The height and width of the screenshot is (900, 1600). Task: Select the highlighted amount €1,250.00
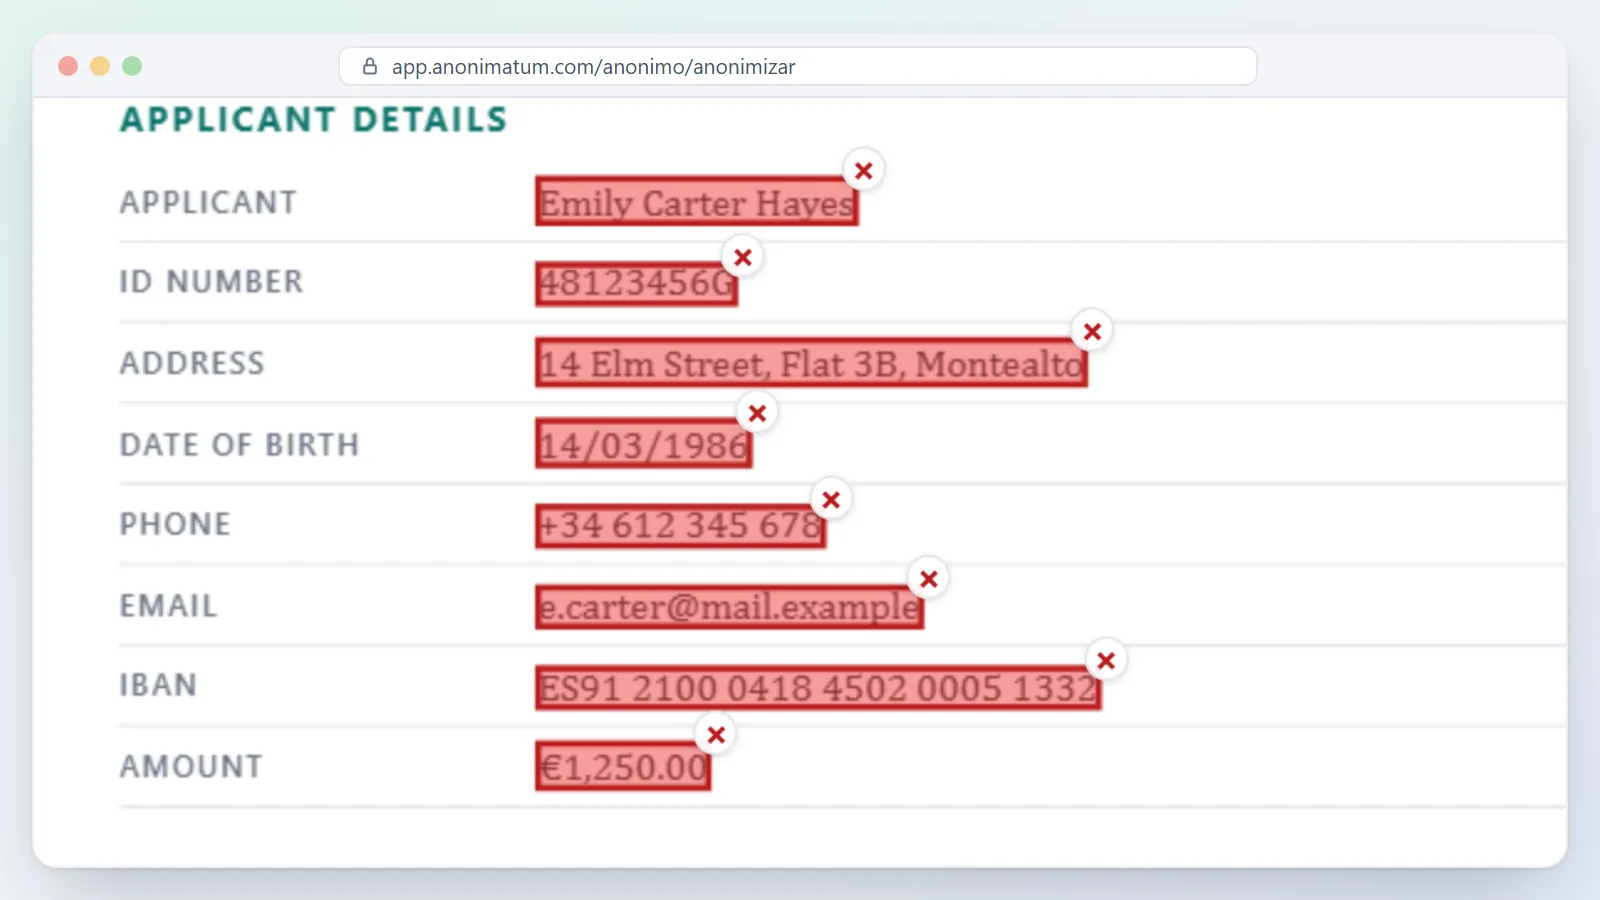pyautogui.click(x=623, y=766)
